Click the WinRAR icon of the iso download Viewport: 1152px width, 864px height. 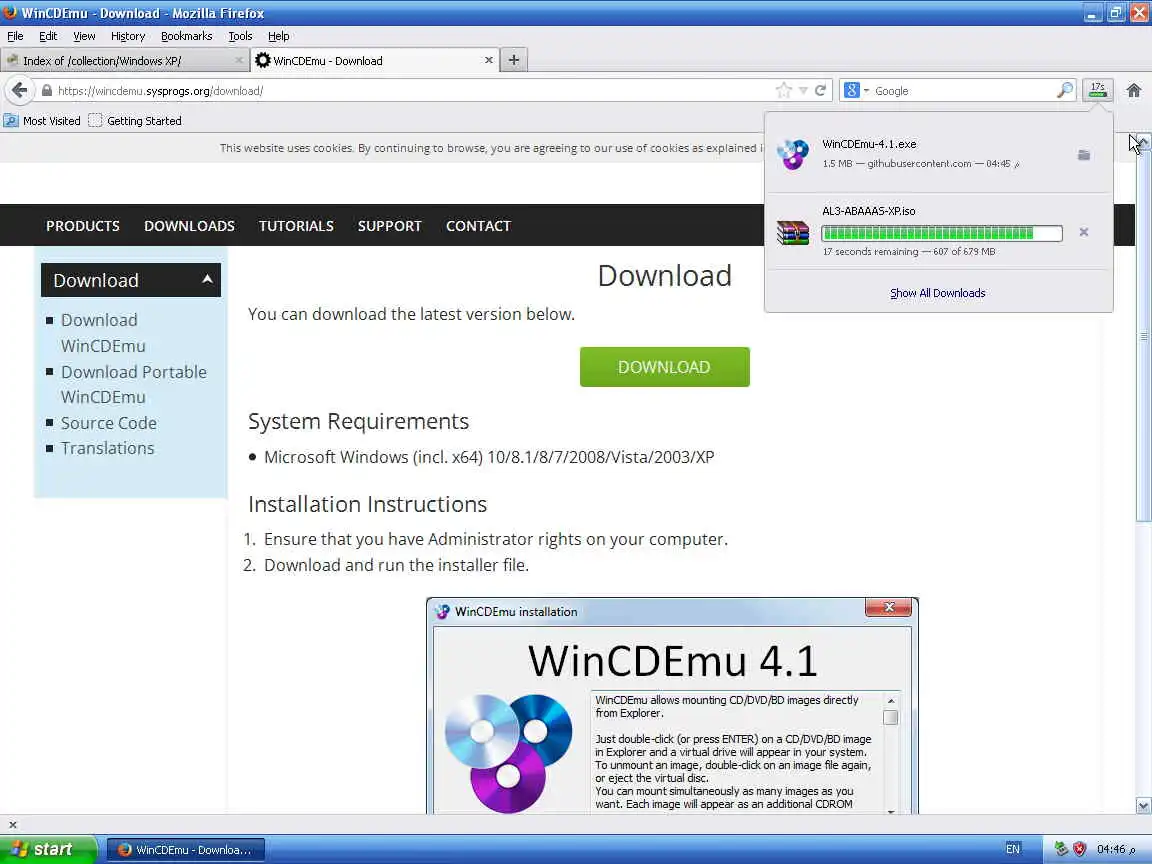(793, 232)
